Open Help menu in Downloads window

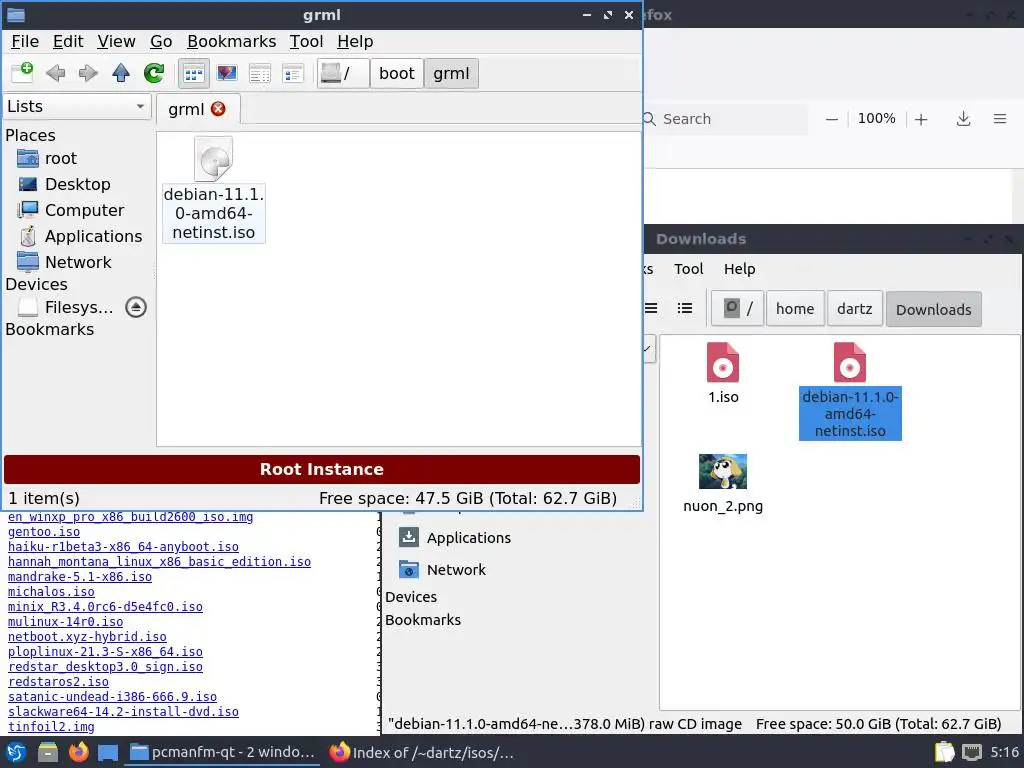pyautogui.click(x=739, y=269)
